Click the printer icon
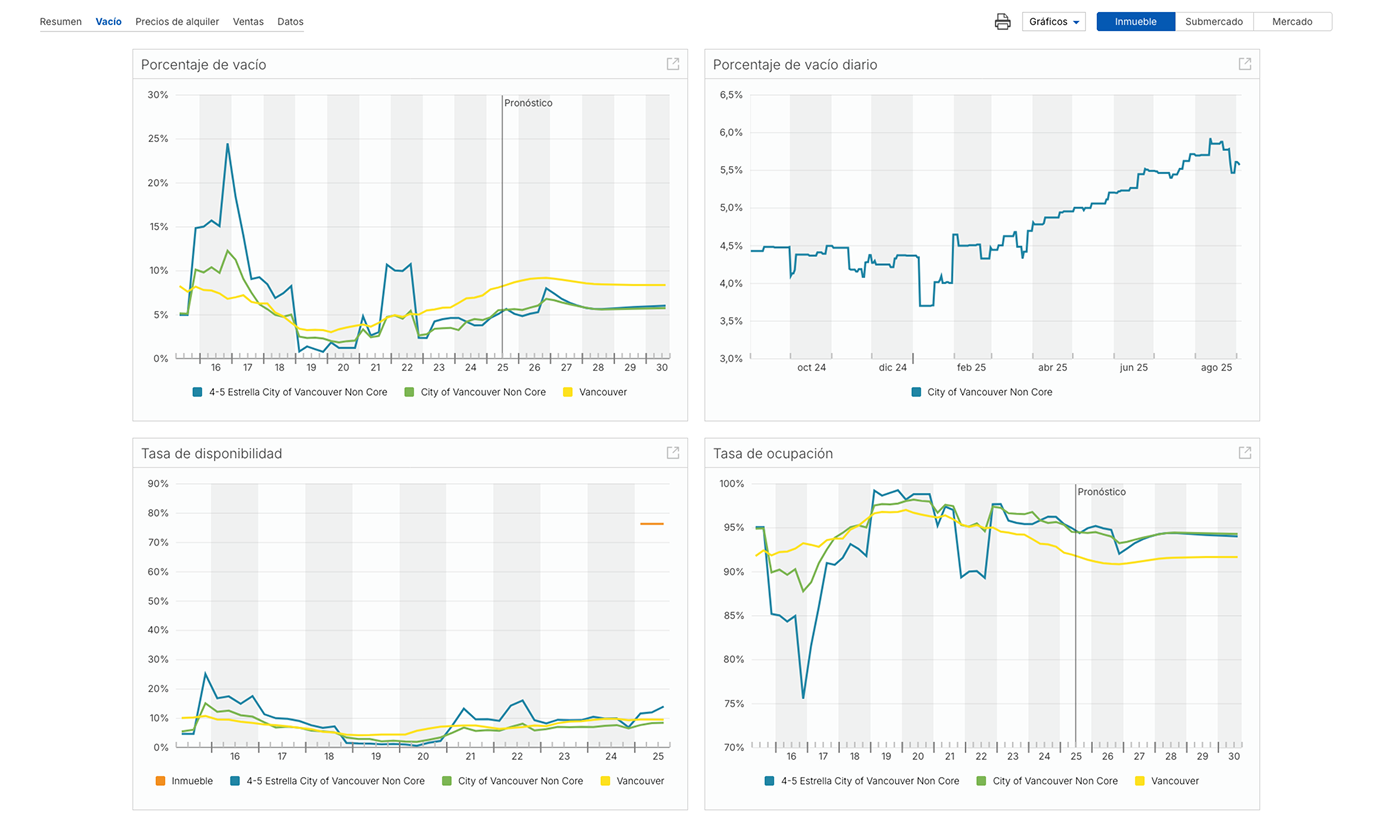 click(x=1002, y=22)
